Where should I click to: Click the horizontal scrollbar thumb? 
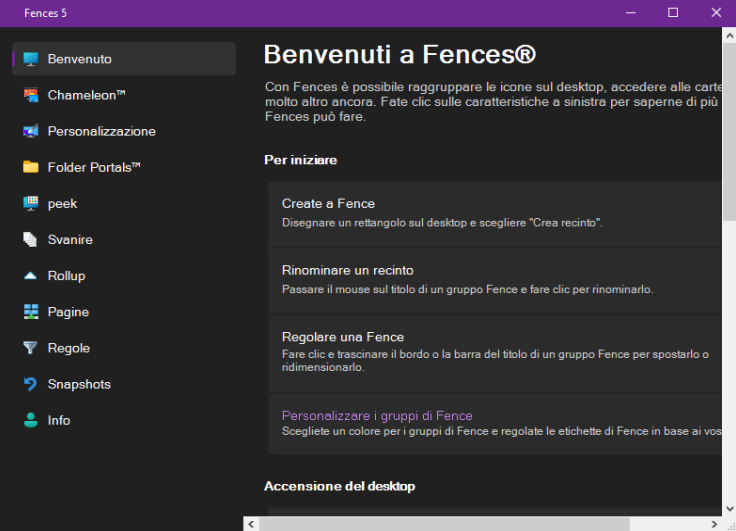pyautogui.click(x=445, y=524)
